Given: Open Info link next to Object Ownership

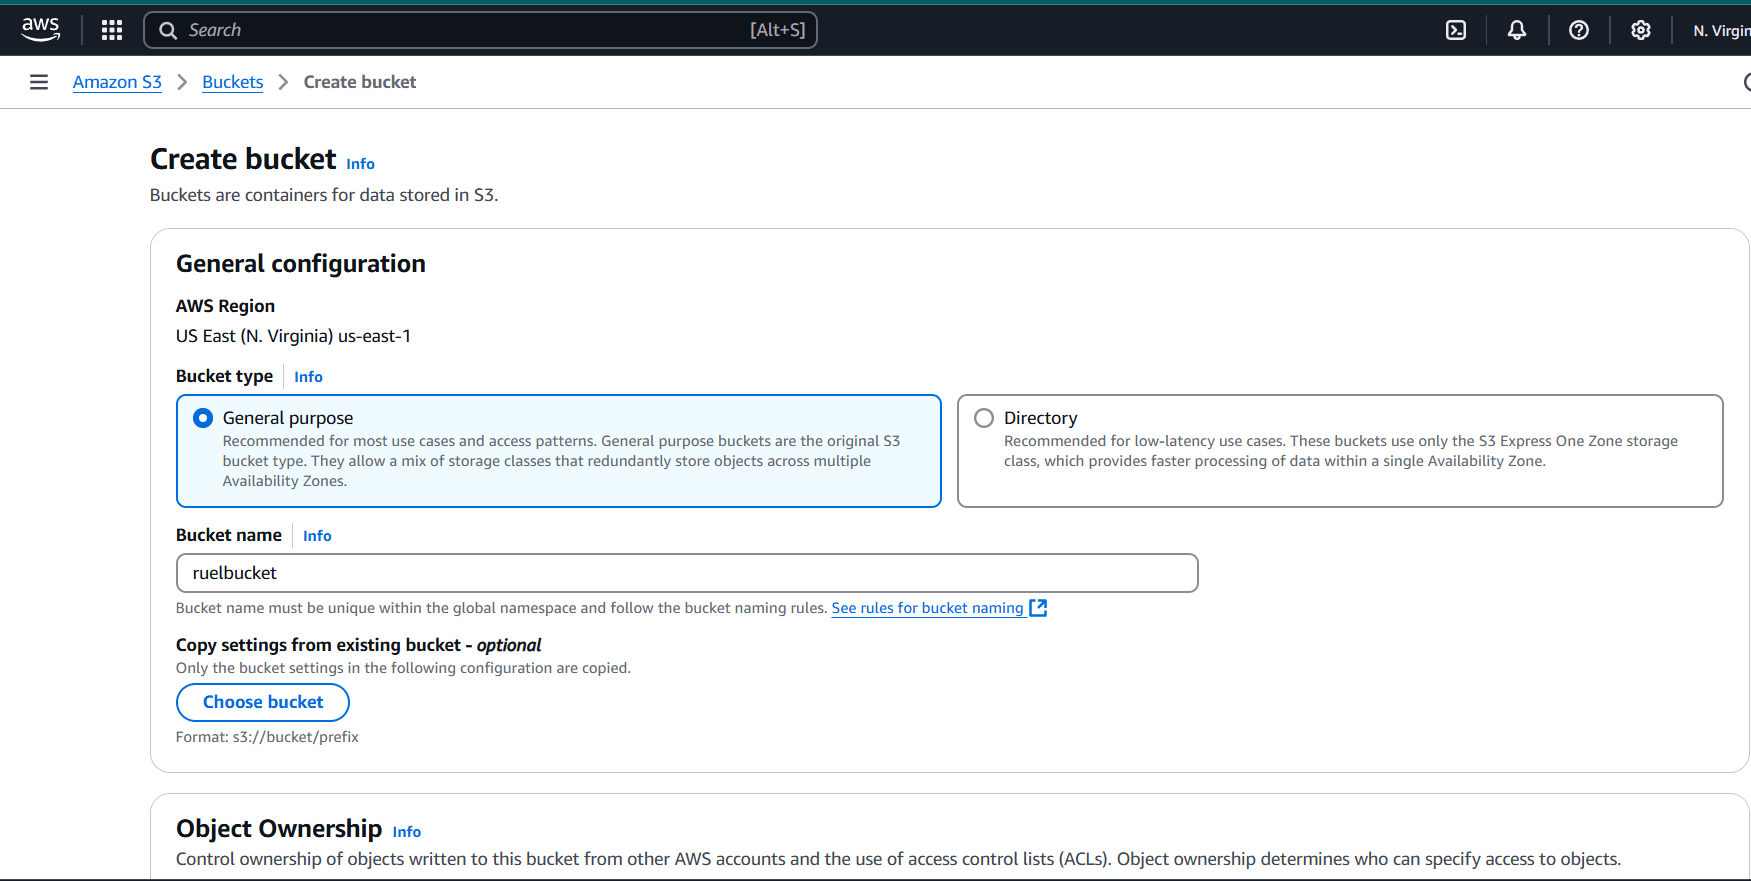Looking at the screenshot, I should [x=407, y=832].
